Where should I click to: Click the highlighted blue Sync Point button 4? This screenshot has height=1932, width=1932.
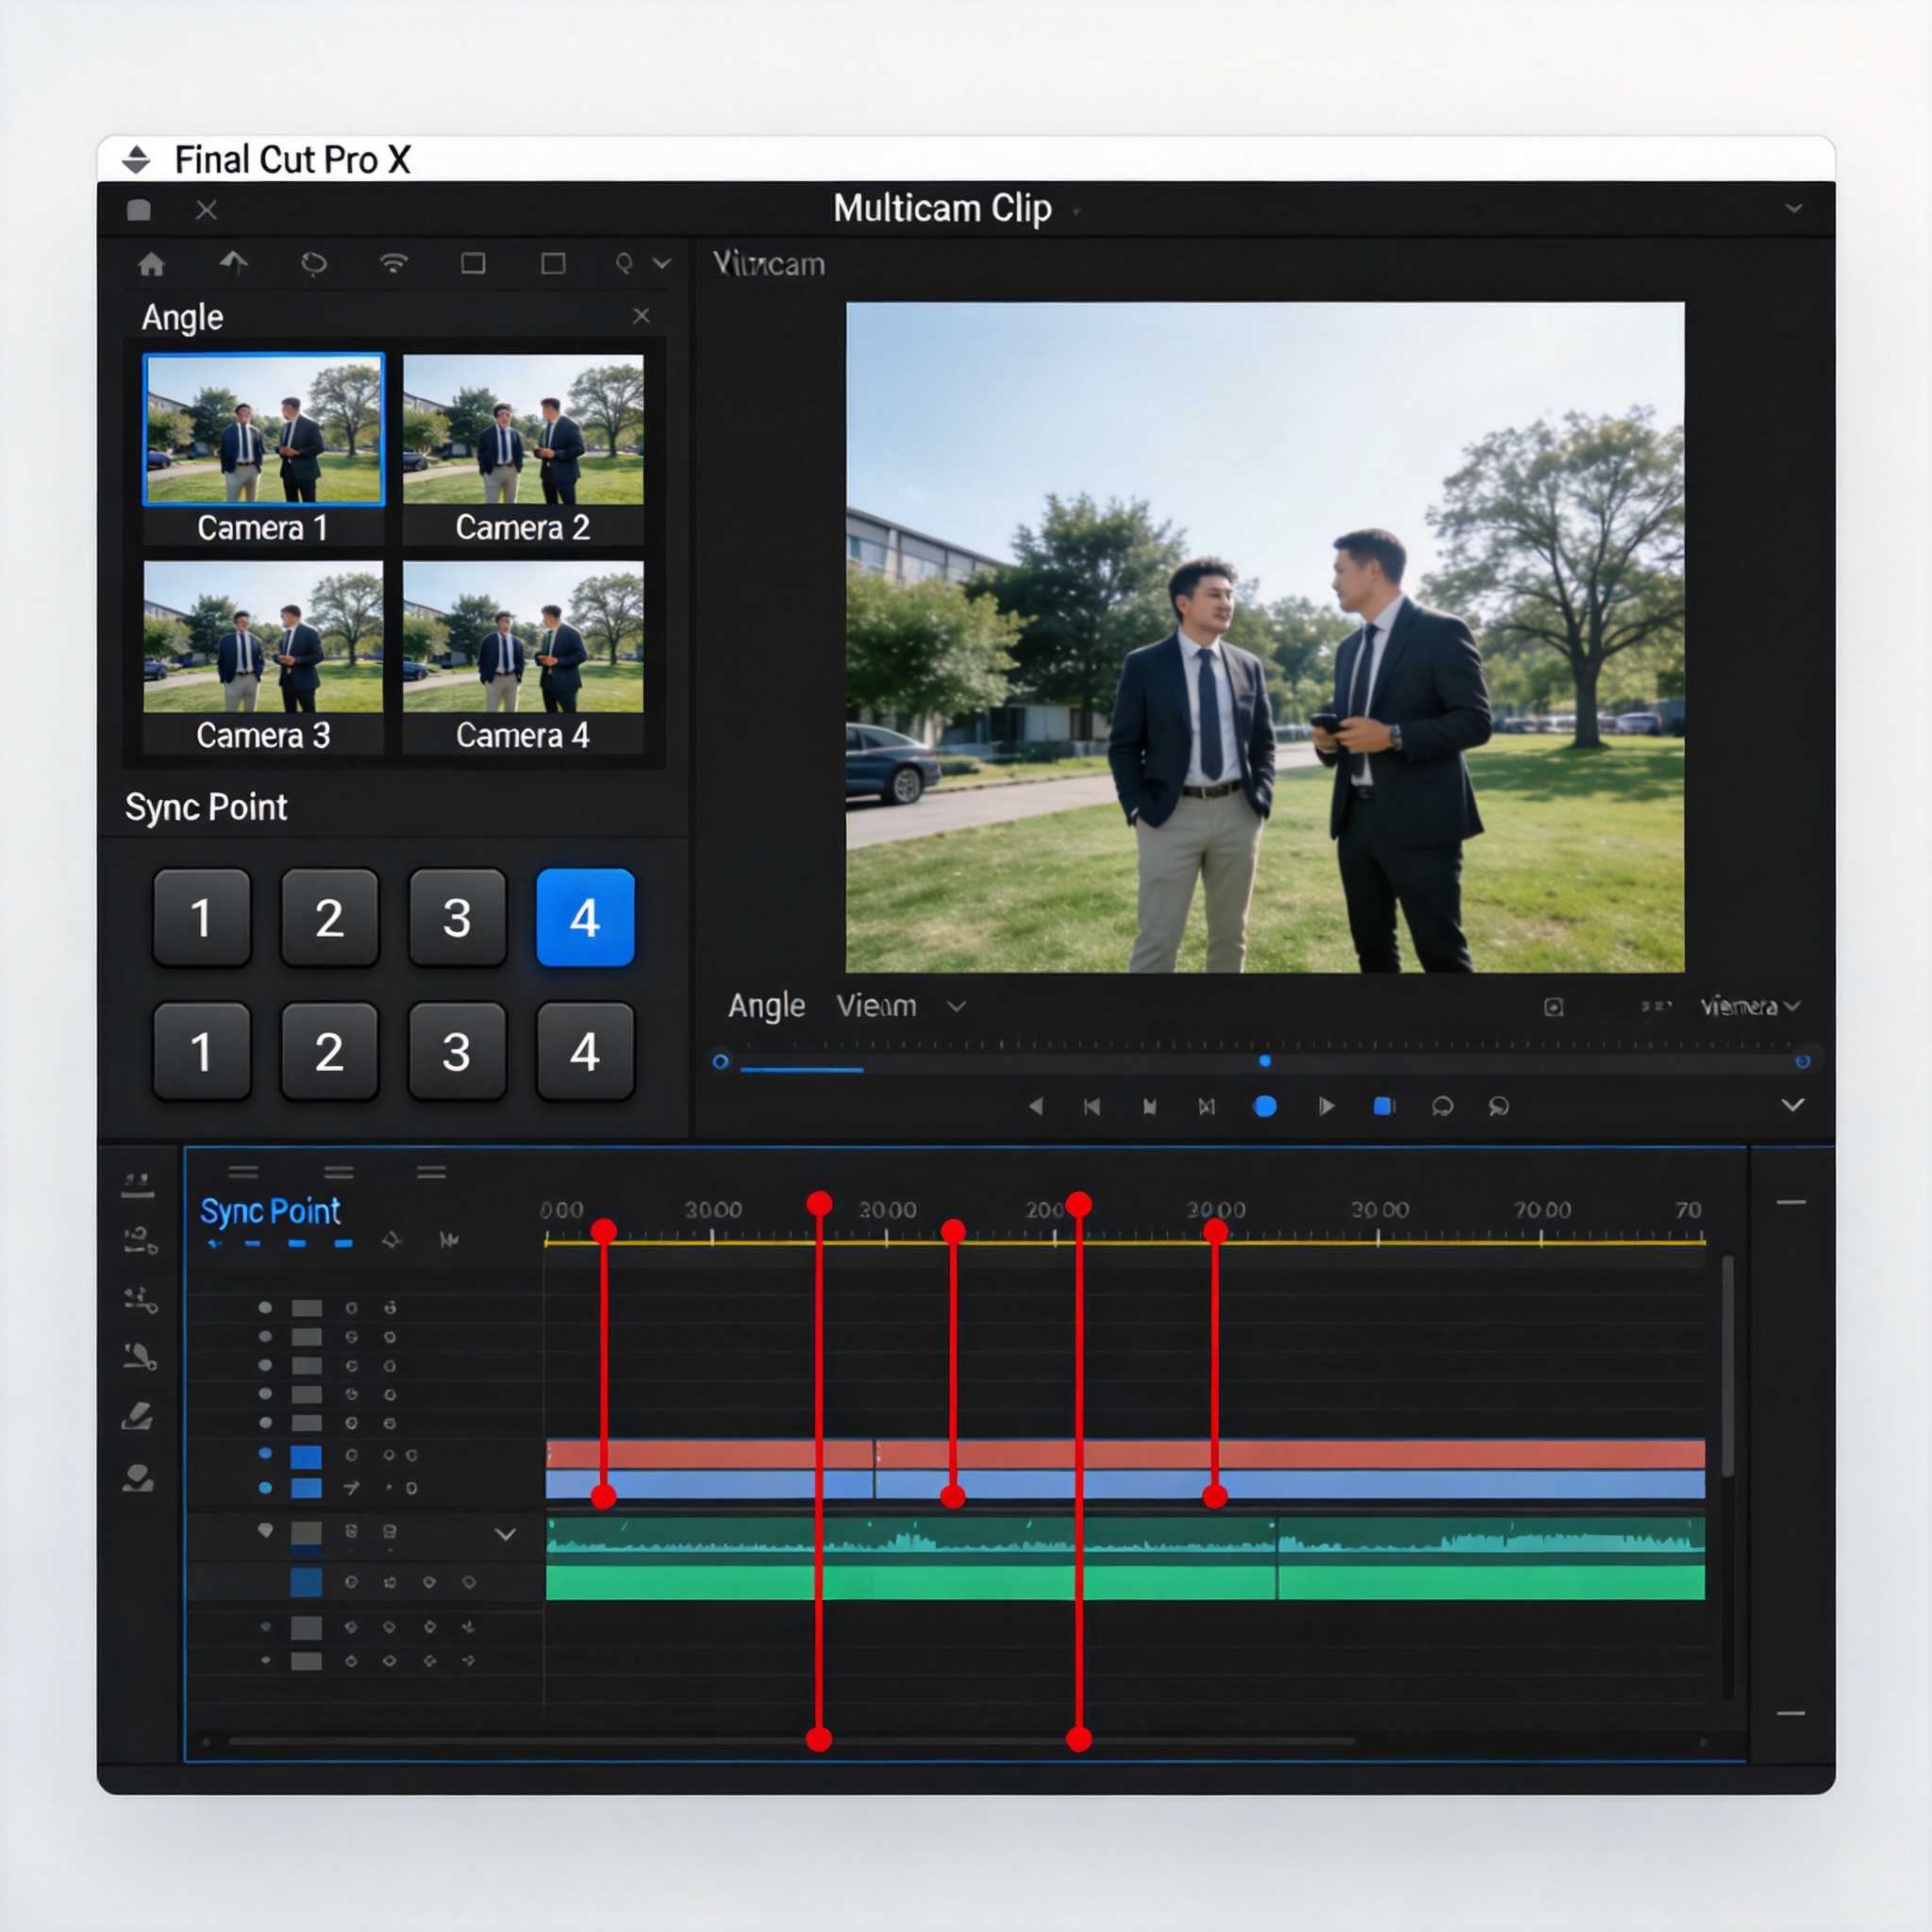pos(585,917)
